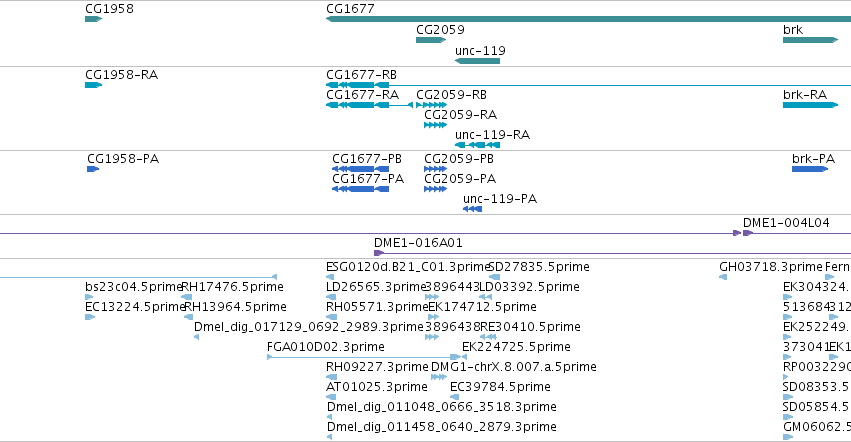Viewport: 851px width, 442px height.
Task: Select the CG1677 gene label
Action: click(x=350, y=9)
